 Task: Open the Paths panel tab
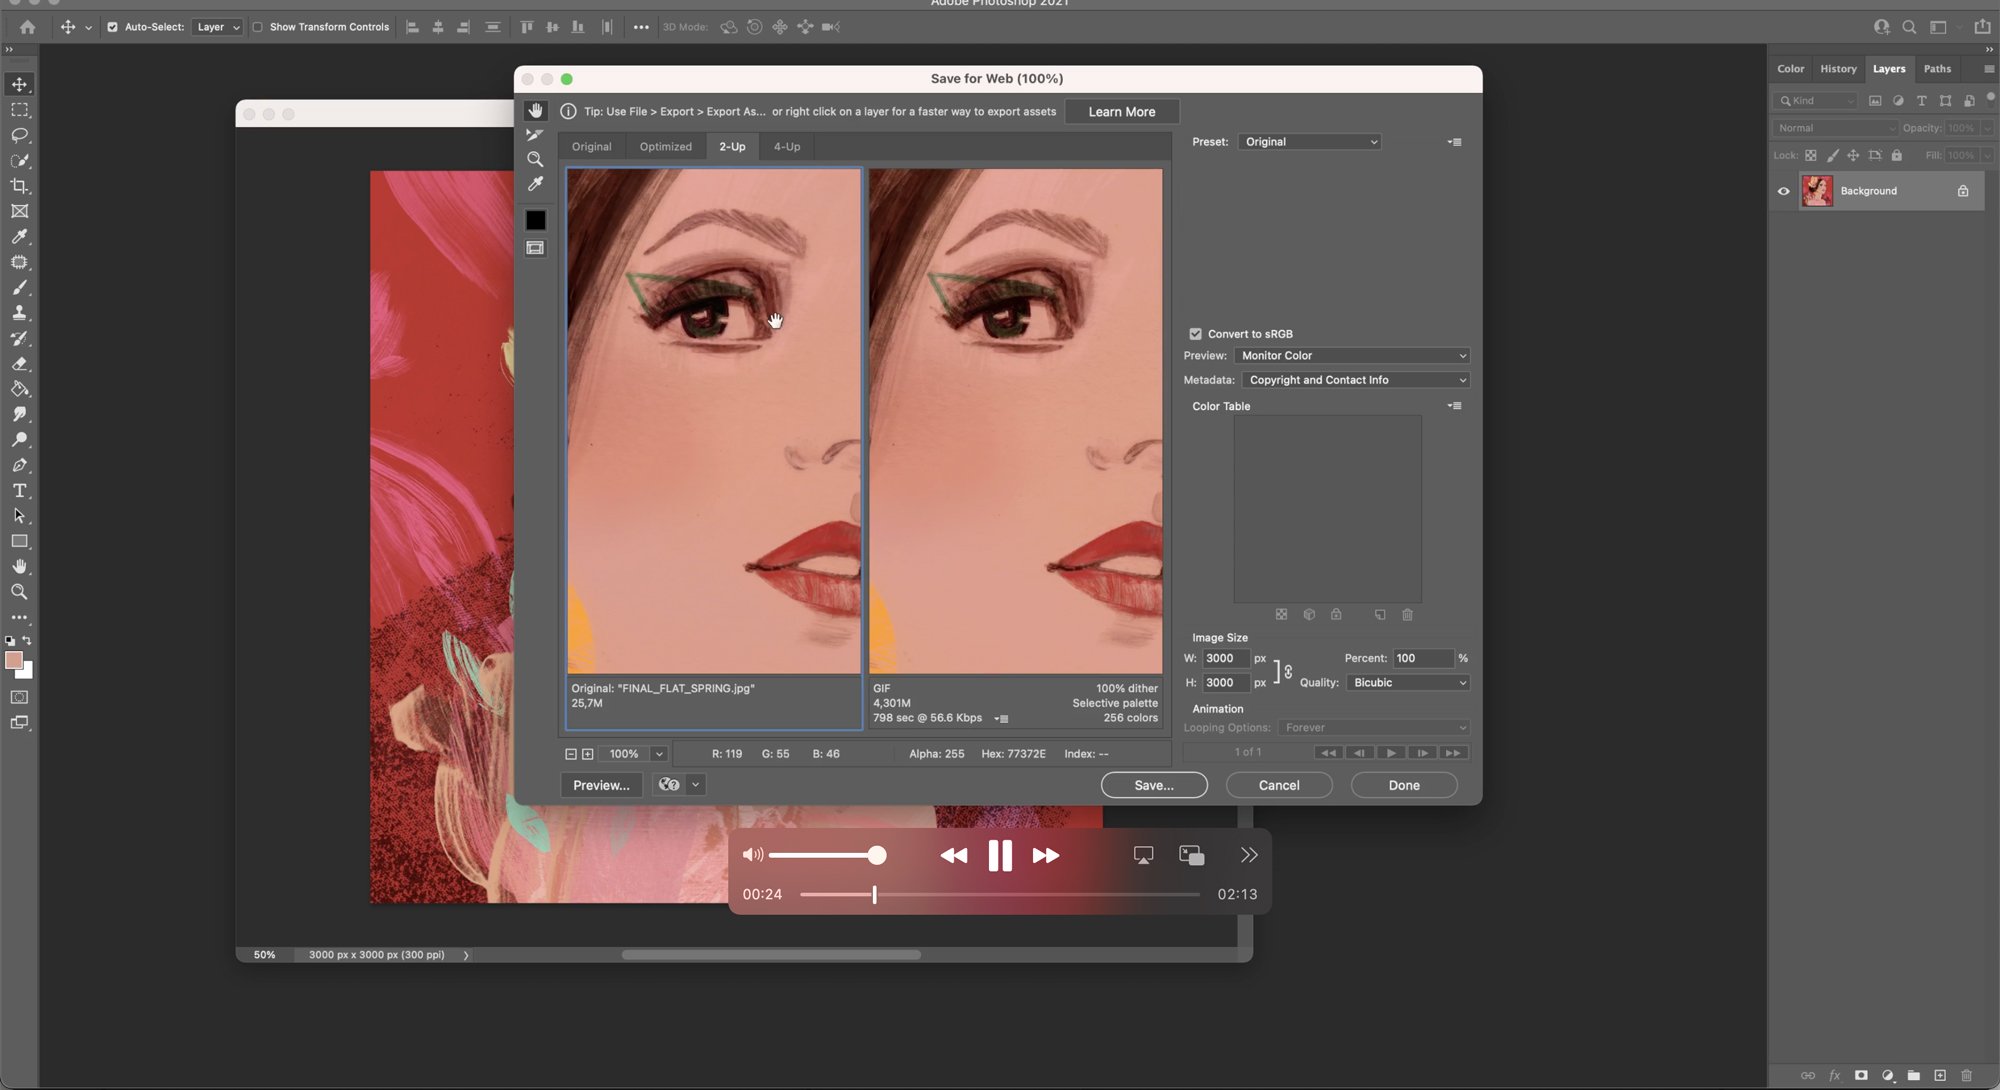[1936, 69]
